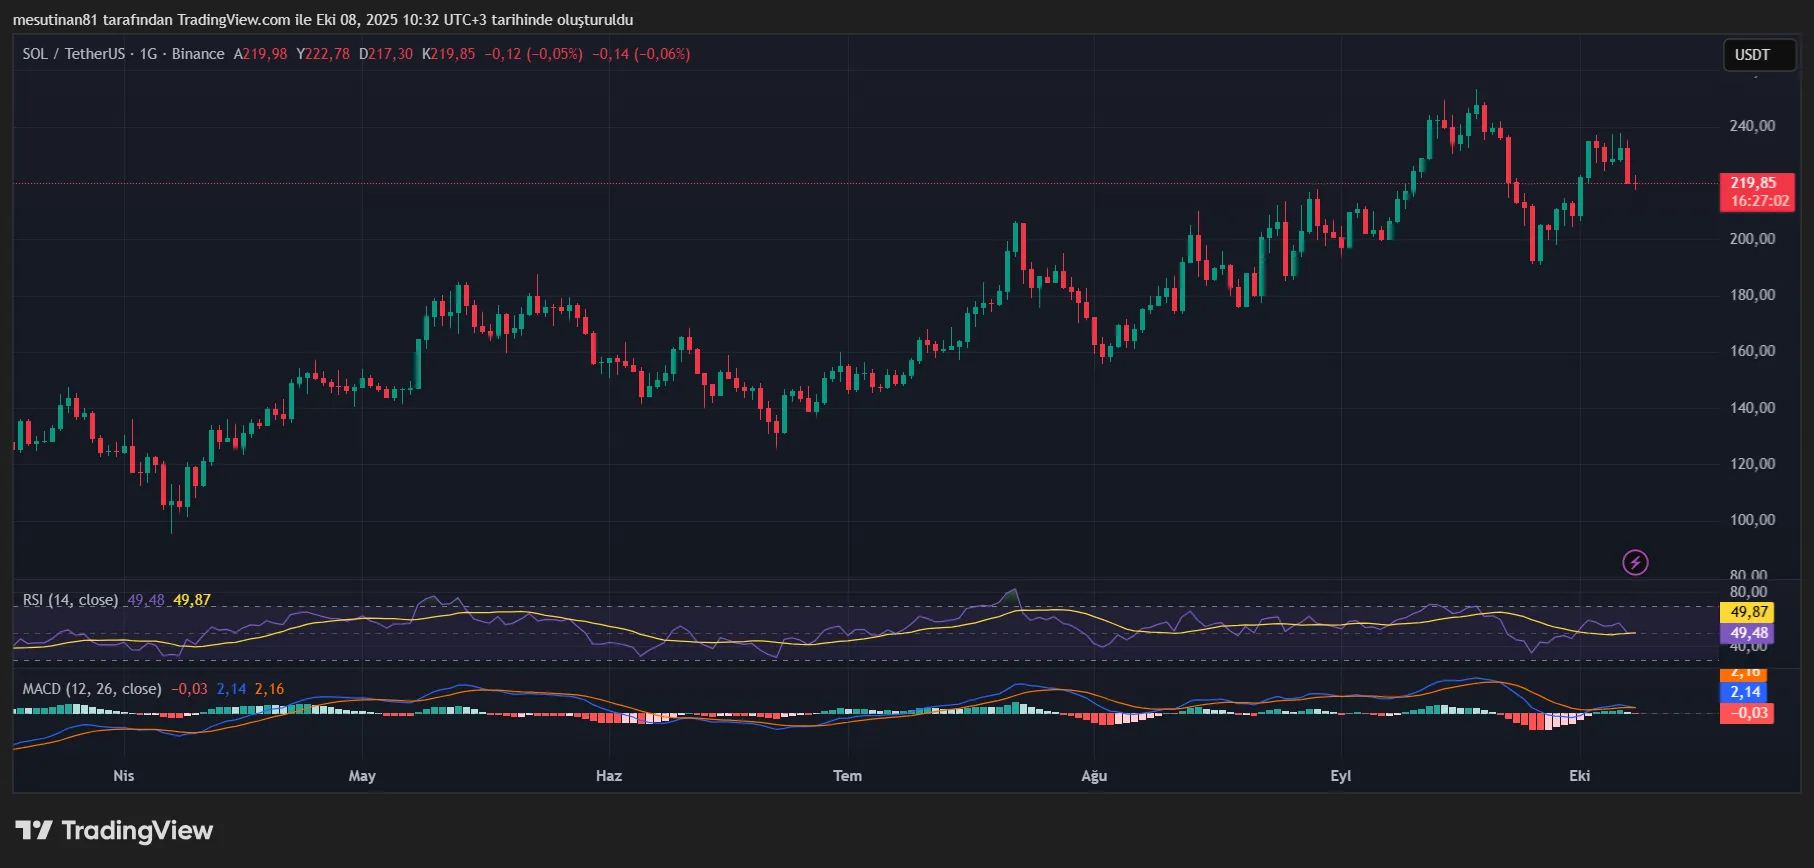This screenshot has height=868, width=1814.
Task: Click the Eki month label on time axis
Action: (x=1579, y=776)
